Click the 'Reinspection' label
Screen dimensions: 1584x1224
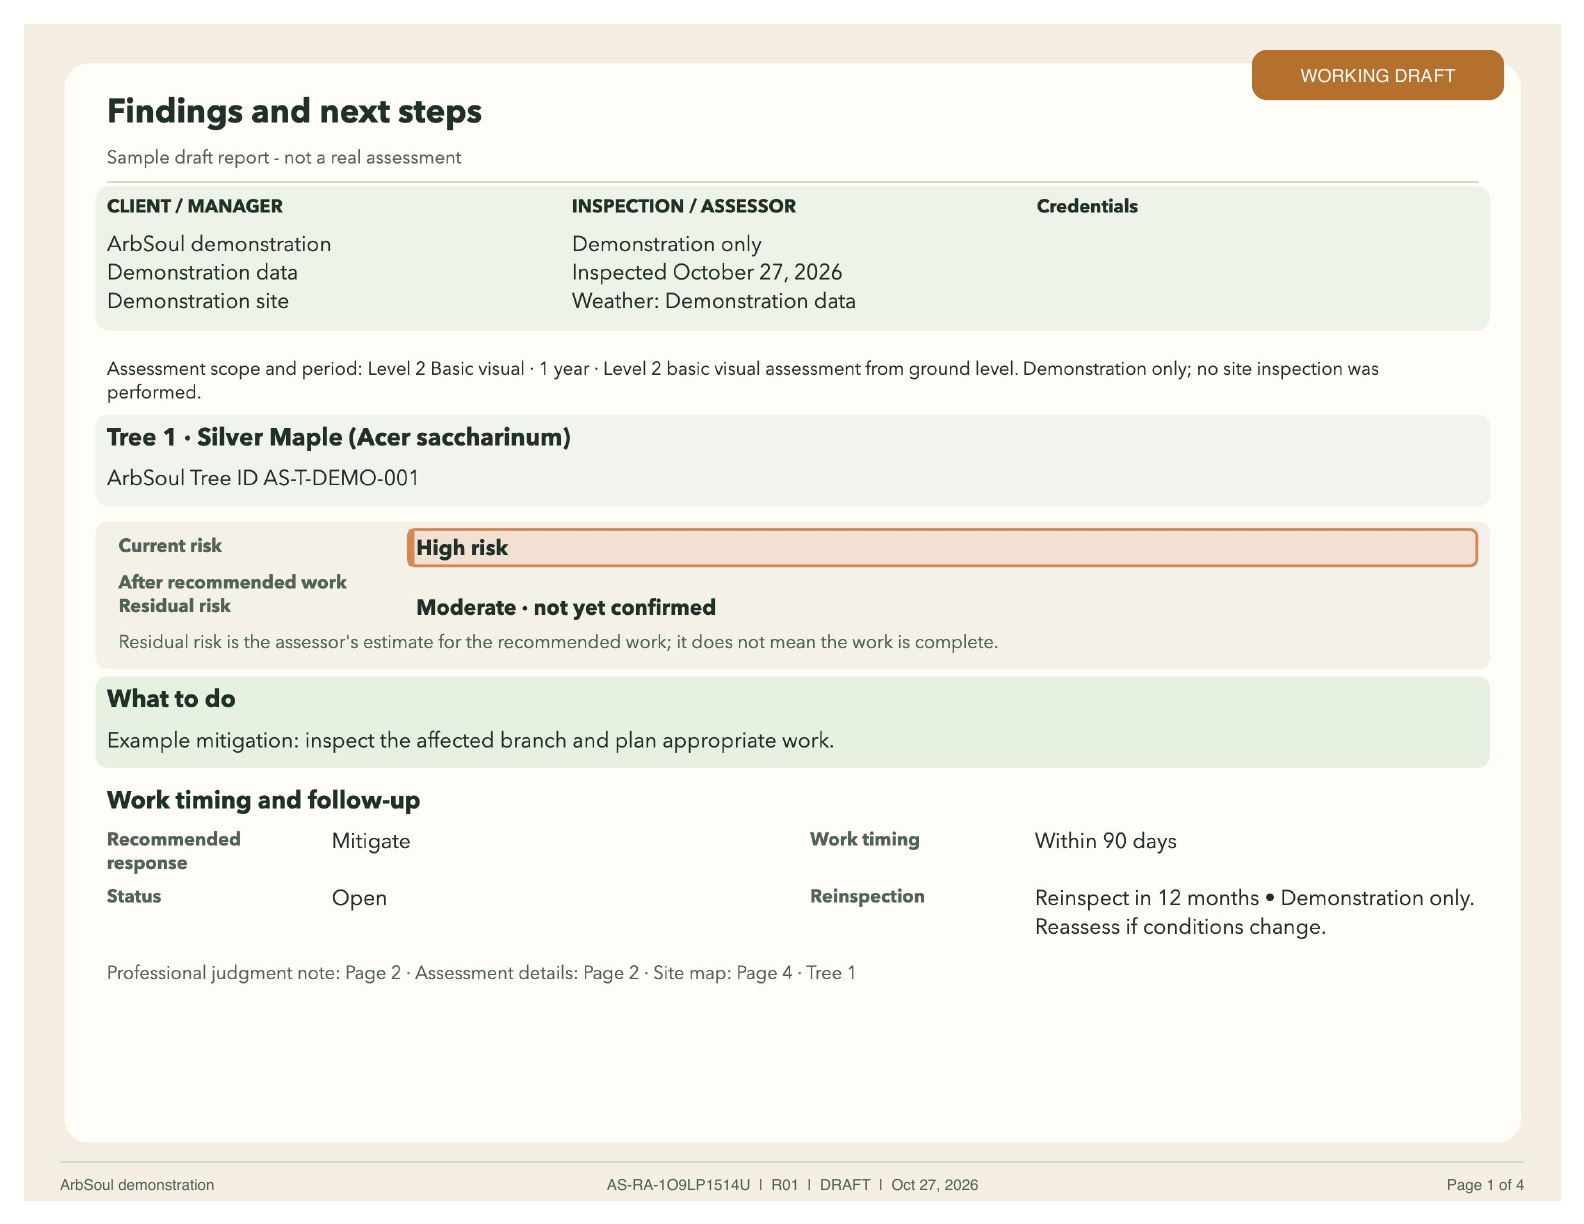click(867, 897)
